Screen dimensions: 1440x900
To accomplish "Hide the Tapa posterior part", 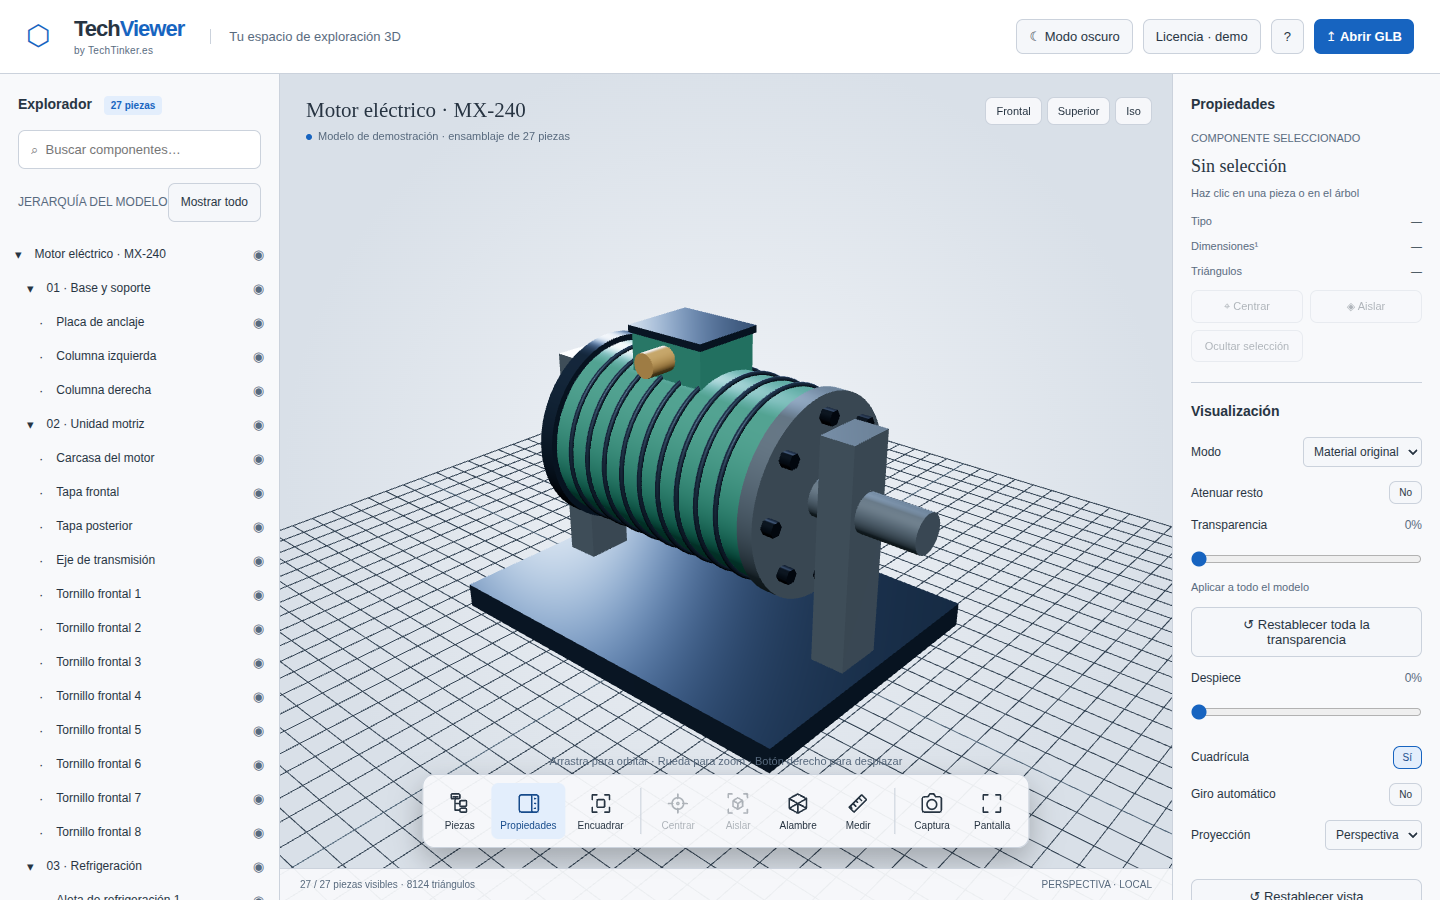I will [x=258, y=527].
